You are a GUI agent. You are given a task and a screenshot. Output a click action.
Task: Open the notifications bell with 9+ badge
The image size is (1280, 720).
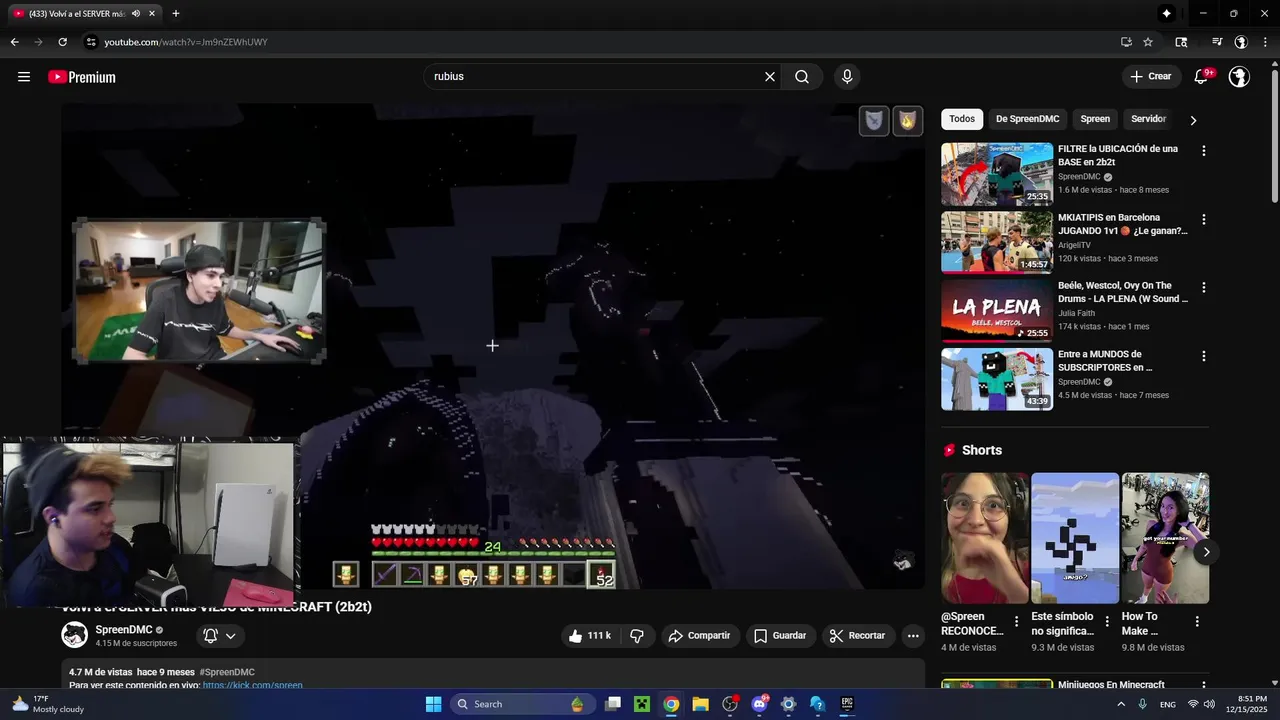1202,77
